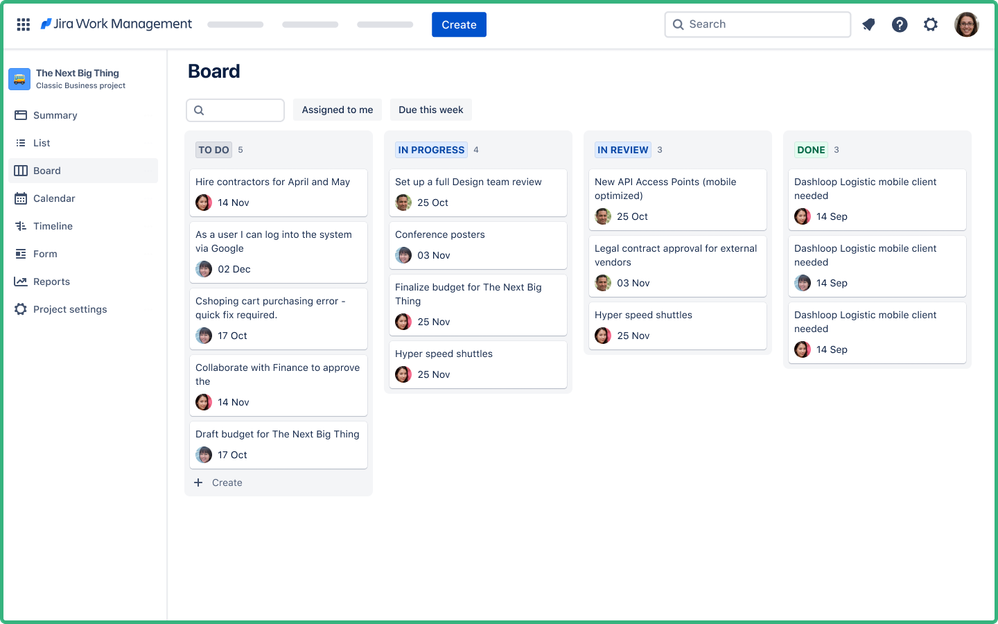Click Classic Business project subtitle
The width and height of the screenshot is (998, 624).
click(81, 86)
